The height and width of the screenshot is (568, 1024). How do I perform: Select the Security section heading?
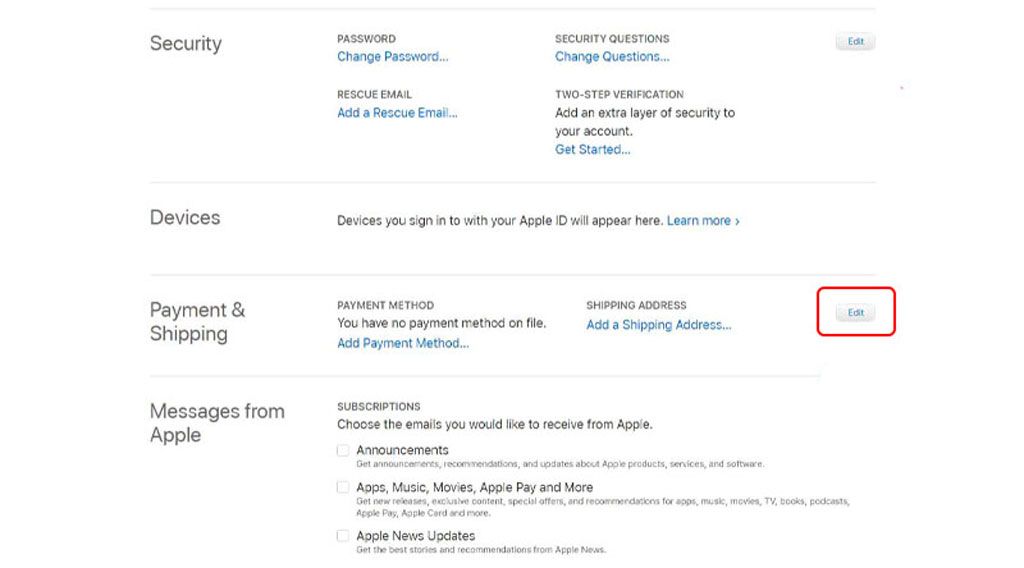click(185, 43)
